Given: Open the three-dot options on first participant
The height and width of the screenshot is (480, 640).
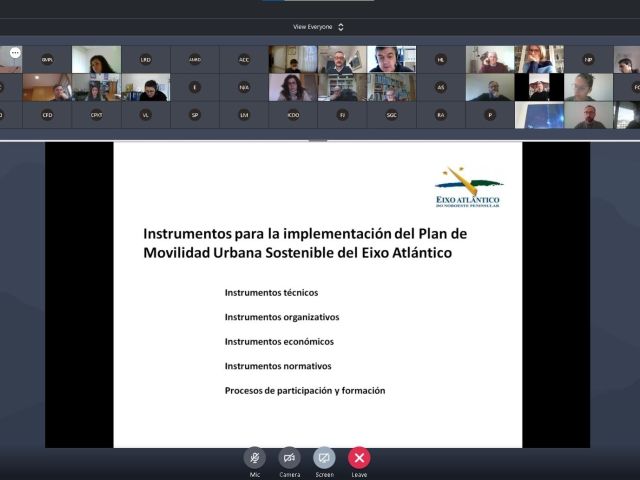Looking at the screenshot, I should click(x=15, y=52).
